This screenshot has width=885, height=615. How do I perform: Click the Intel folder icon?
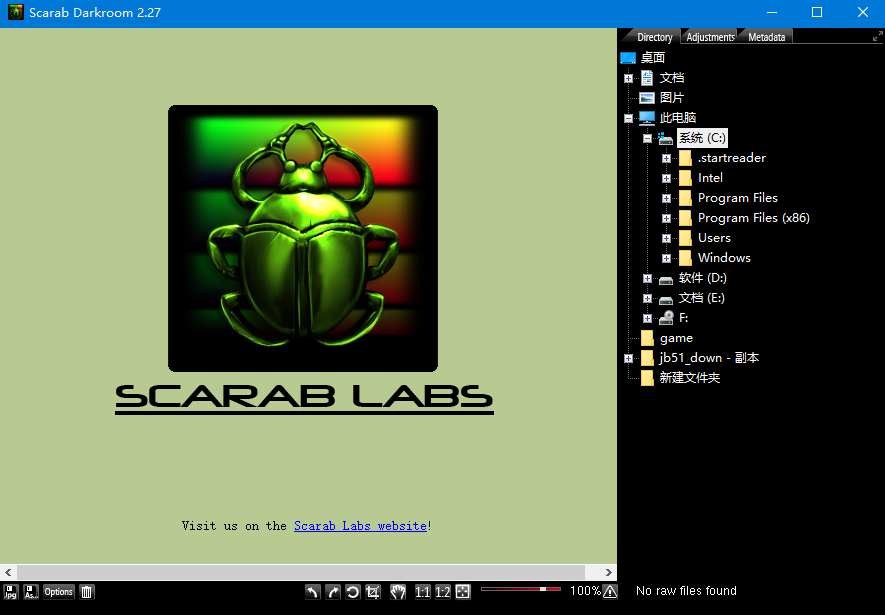point(685,178)
